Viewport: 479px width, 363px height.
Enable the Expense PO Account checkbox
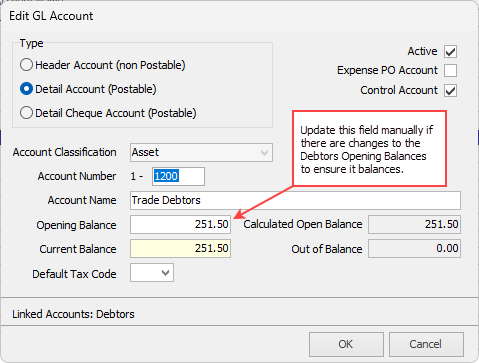(450, 71)
